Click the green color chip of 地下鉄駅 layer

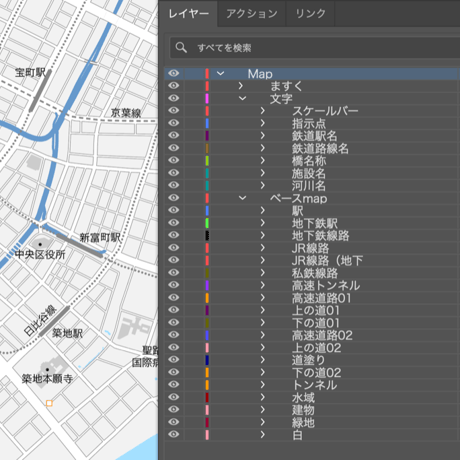207,223
